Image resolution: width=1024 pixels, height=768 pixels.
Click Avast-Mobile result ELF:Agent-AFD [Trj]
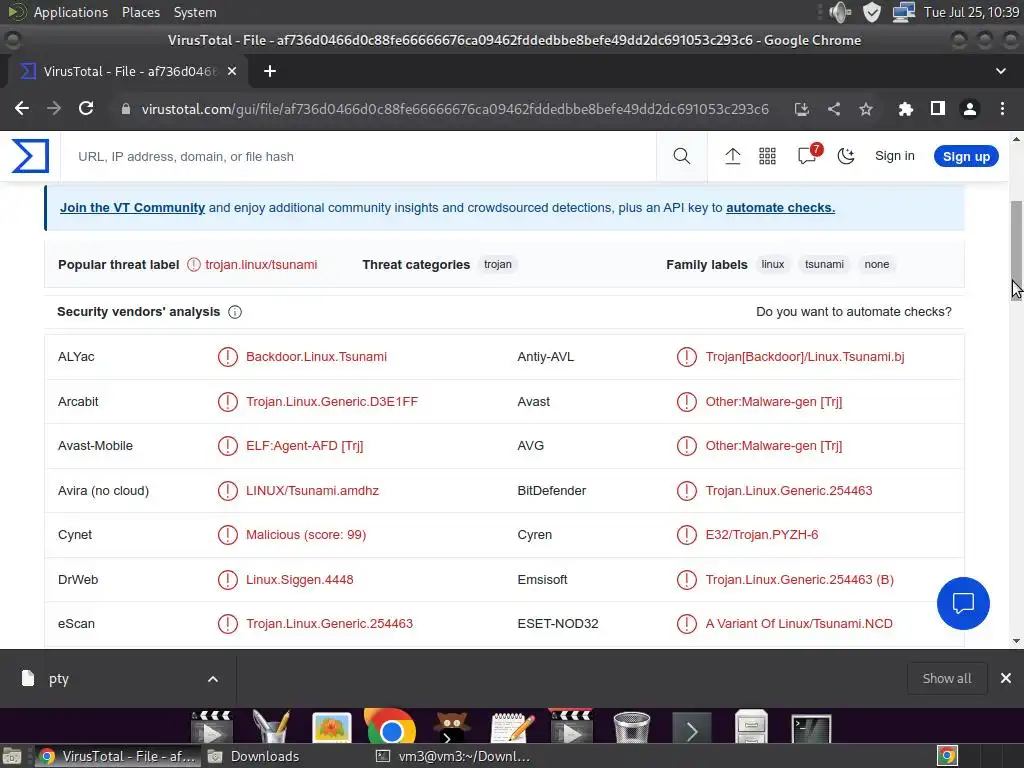(304, 446)
